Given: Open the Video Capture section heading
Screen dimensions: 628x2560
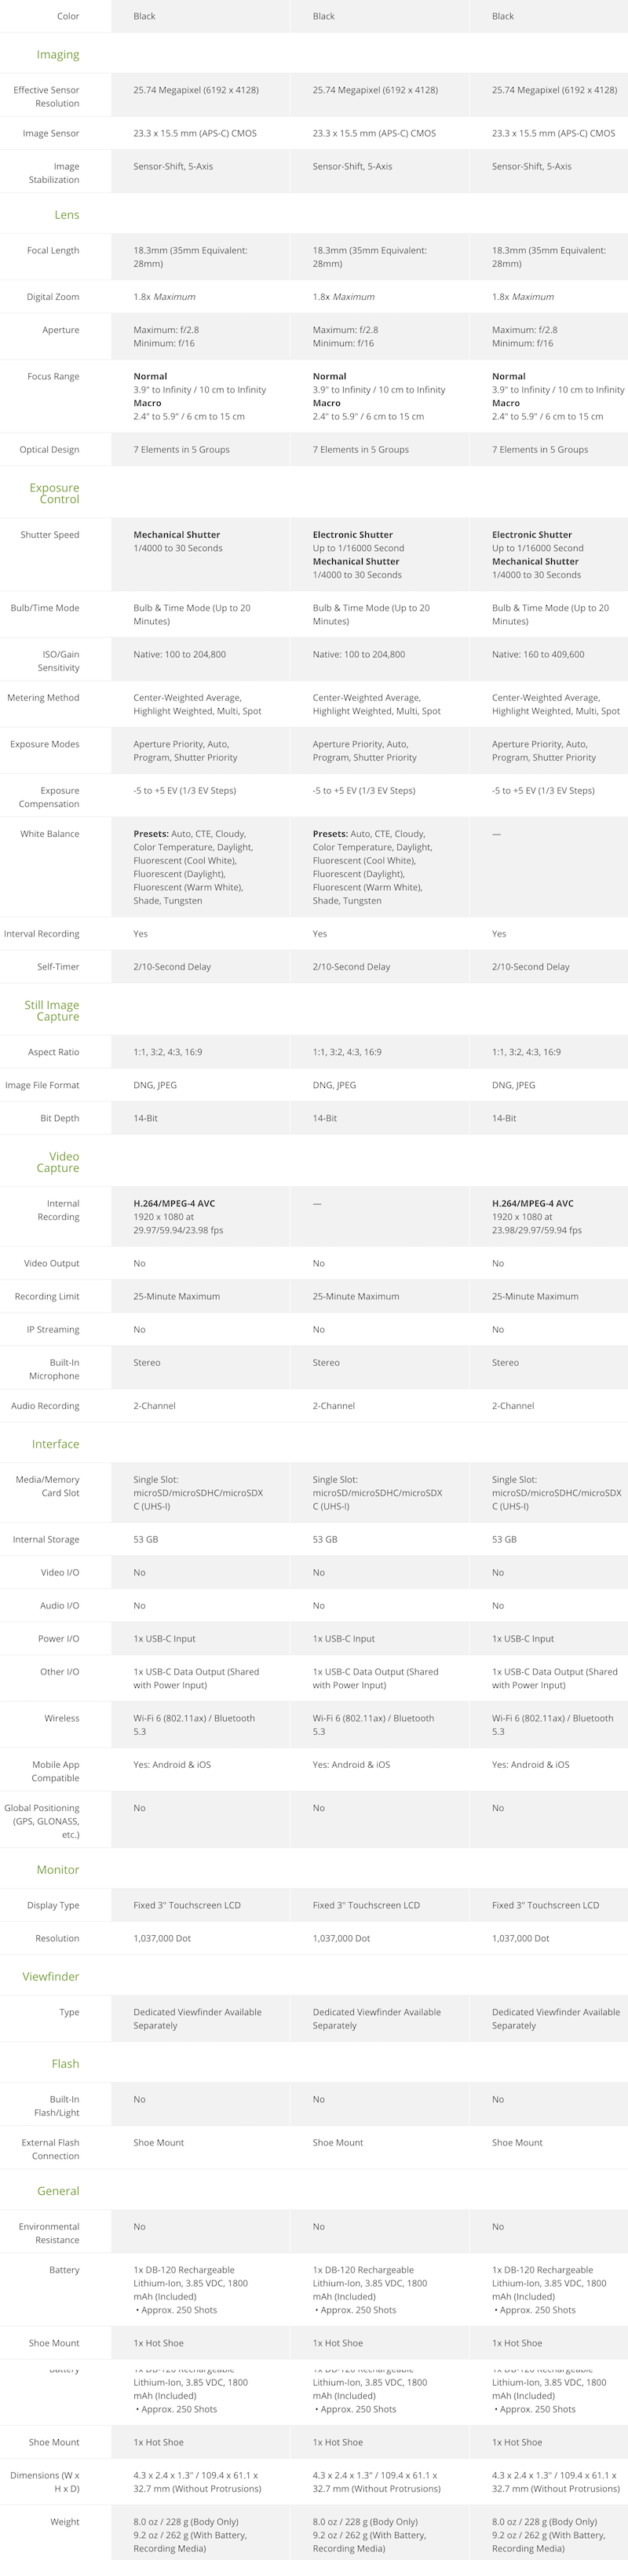Looking at the screenshot, I should (x=57, y=1162).
